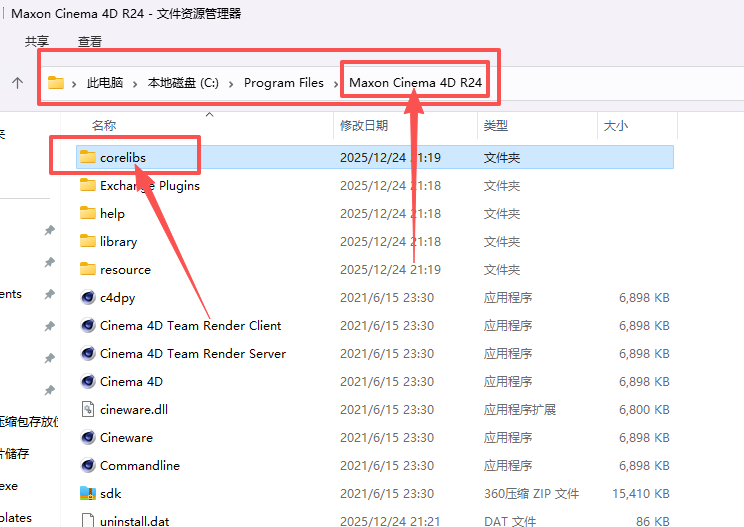Screen dimensions: 744x527
Task: Select the library folder icon
Action: (88, 240)
